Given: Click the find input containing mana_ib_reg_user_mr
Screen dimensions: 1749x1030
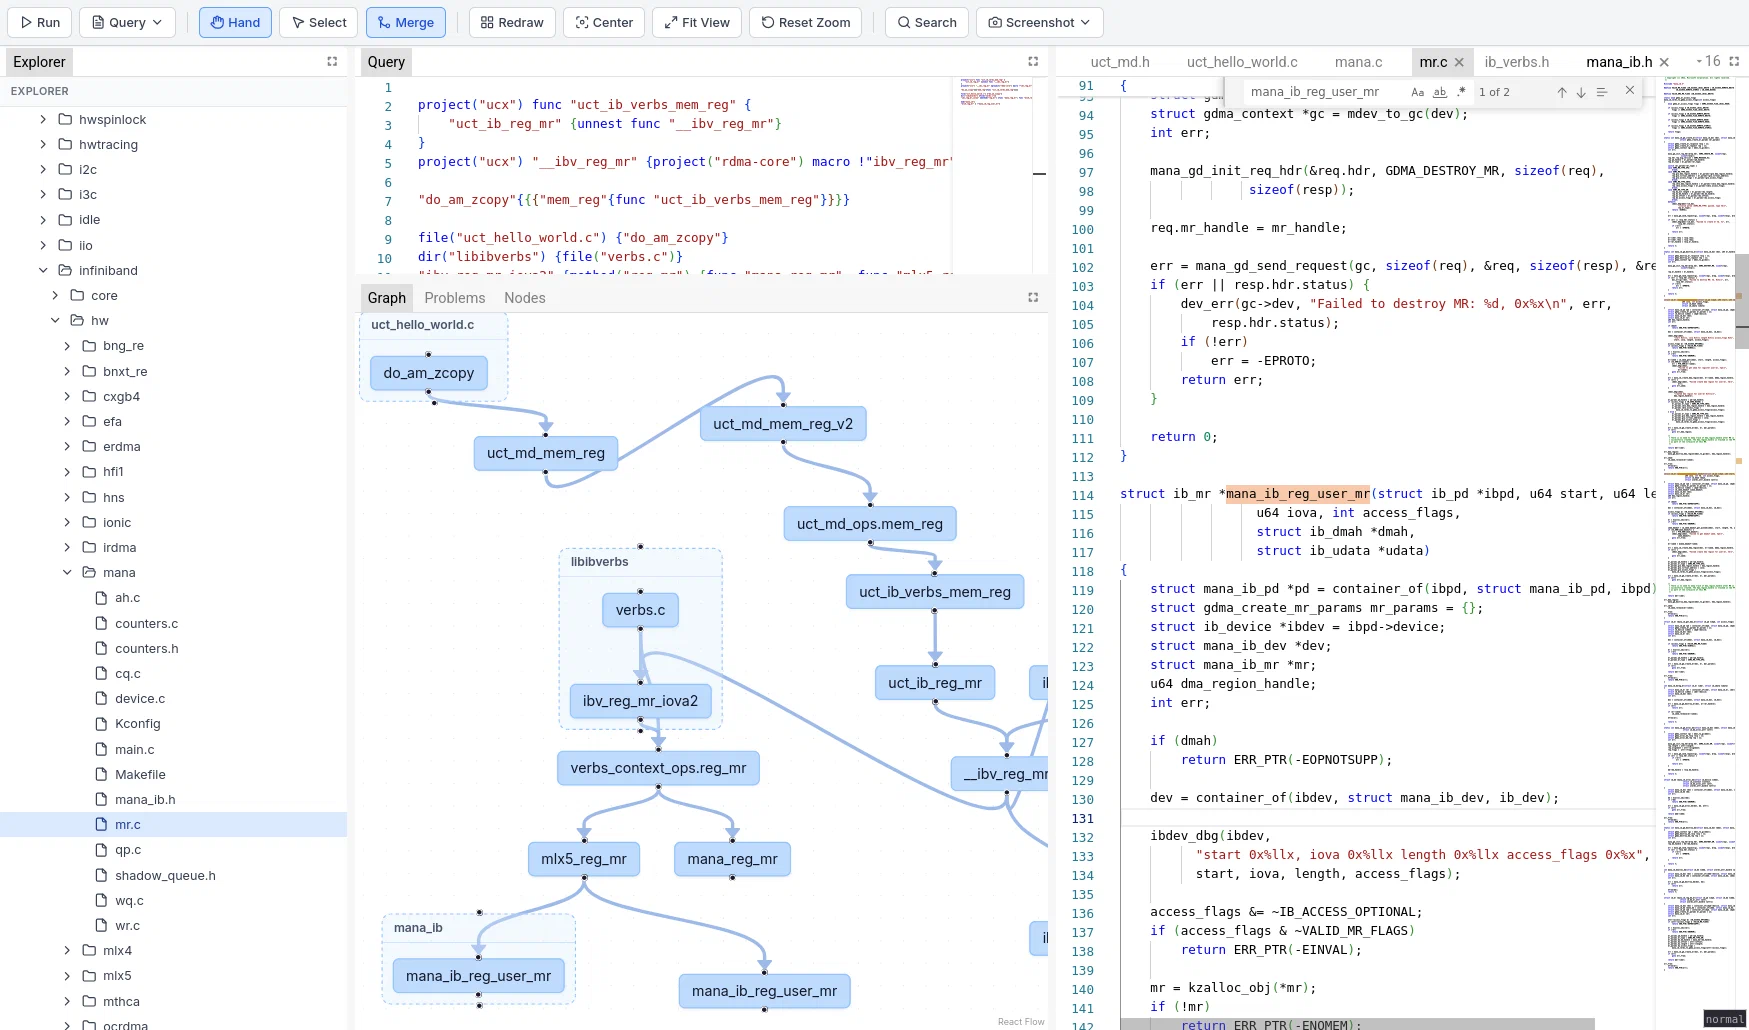Looking at the screenshot, I should 1325,92.
